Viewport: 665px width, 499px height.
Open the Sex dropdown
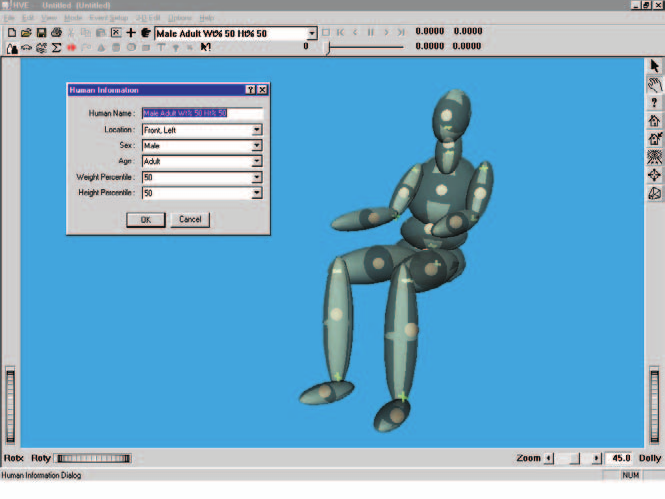click(257, 145)
